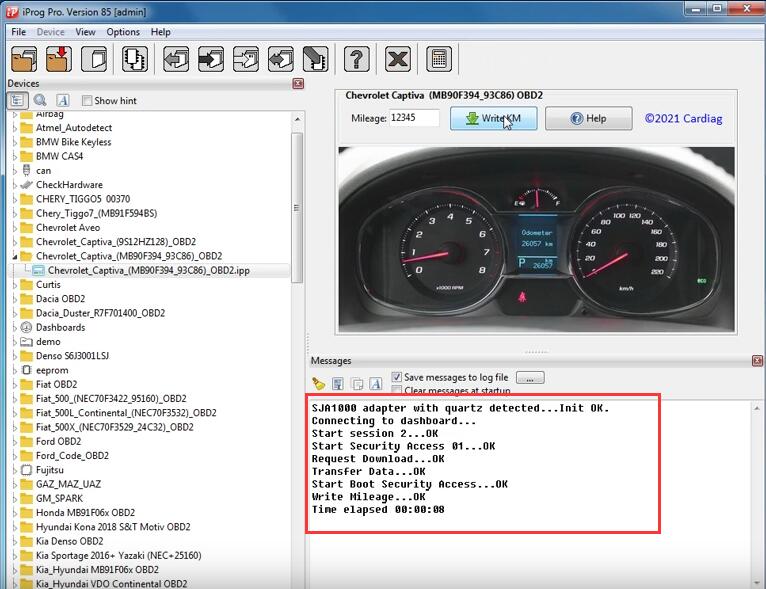Select the BMW Bike Keyless folder

tap(73, 142)
